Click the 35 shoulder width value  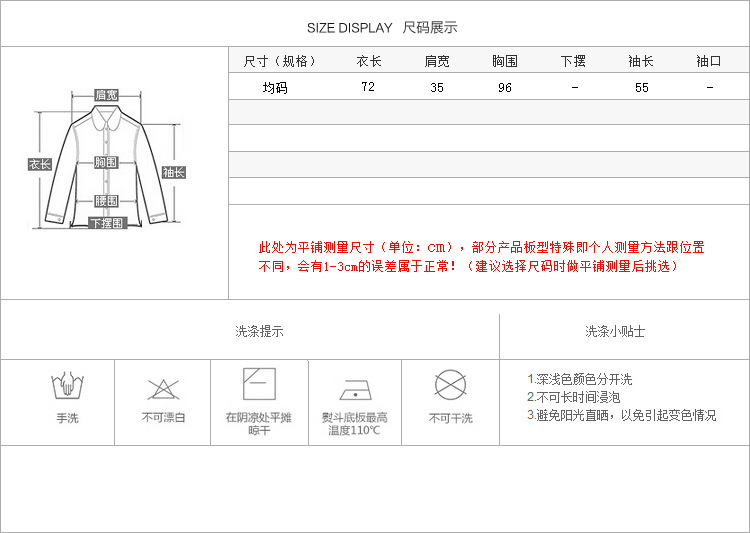point(437,88)
